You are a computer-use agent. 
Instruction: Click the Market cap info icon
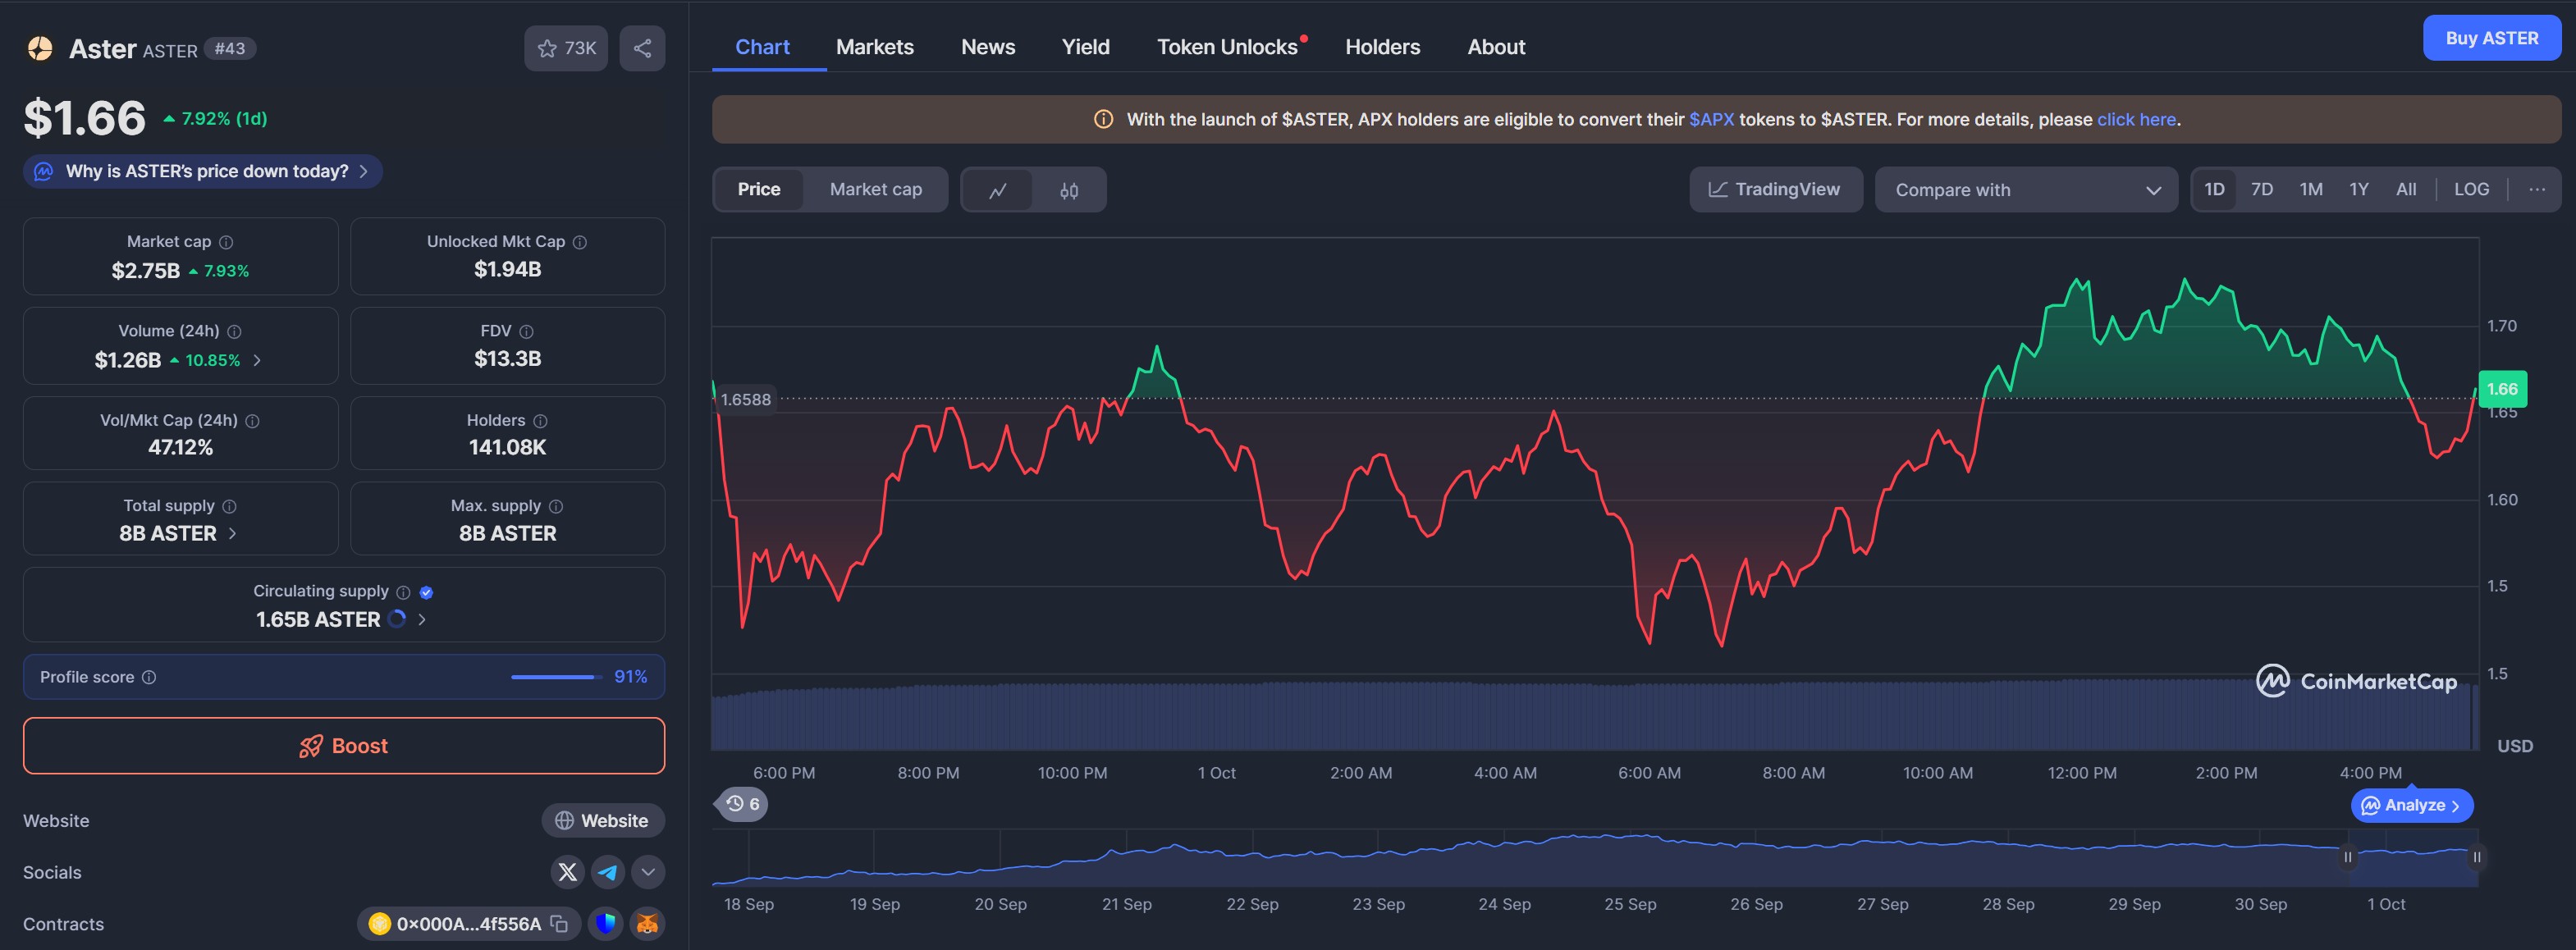pos(226,242)
